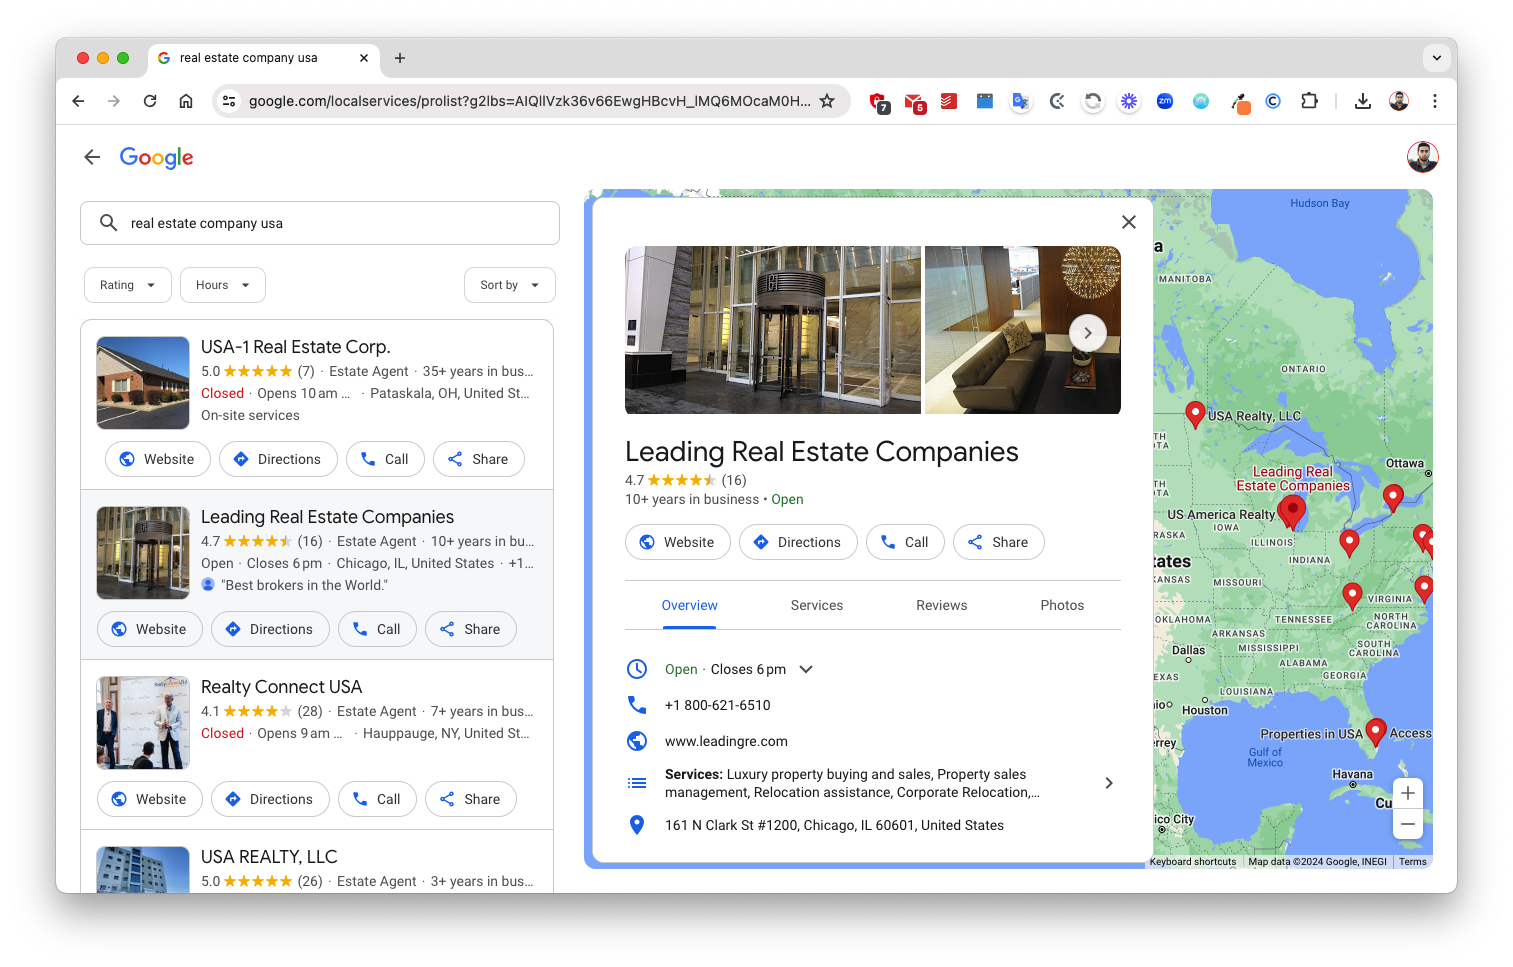This screenshot has height=967, width=1513.
Task: Click Directions for Realty Connect USA
Action: (x=270, y=799)
